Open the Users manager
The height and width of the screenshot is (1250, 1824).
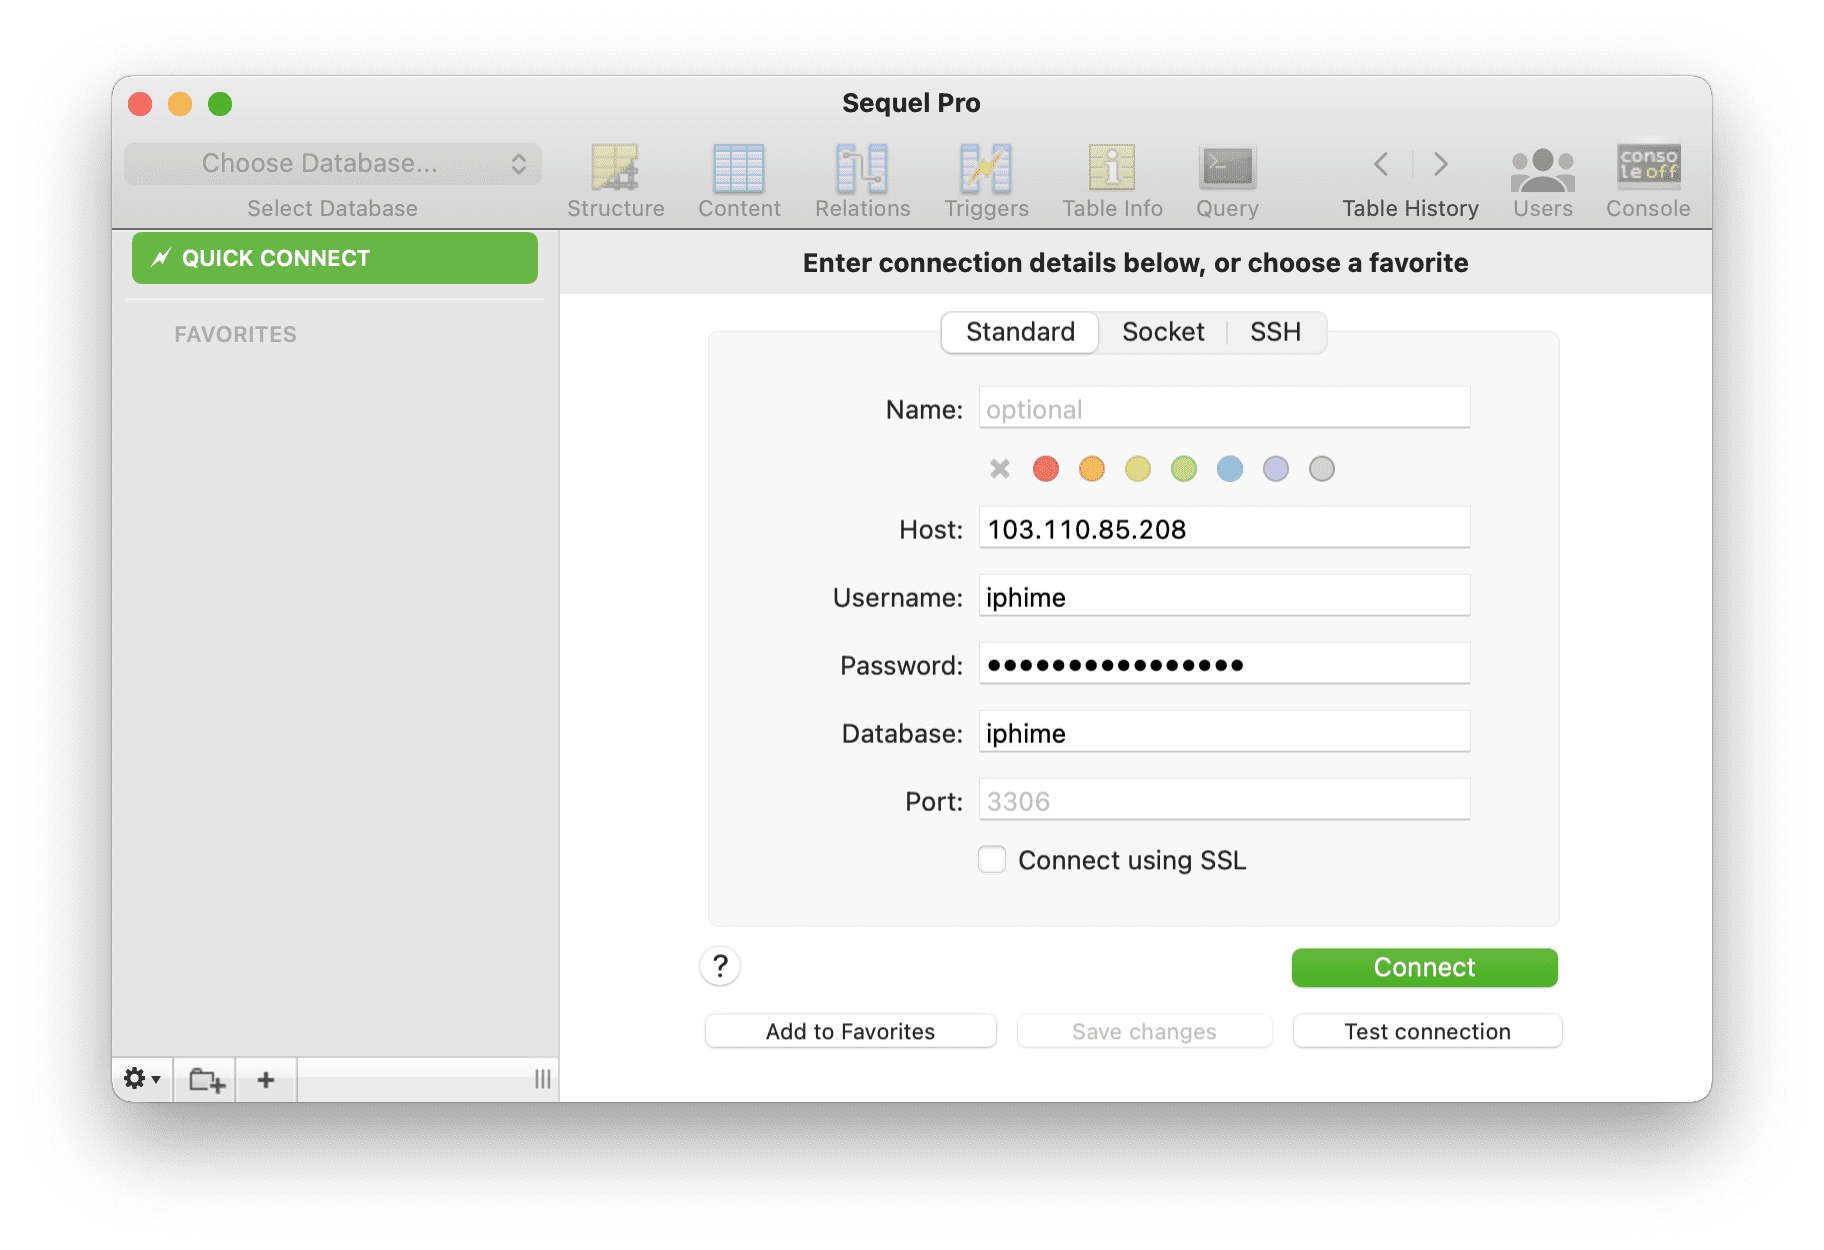coord(1542,180)
